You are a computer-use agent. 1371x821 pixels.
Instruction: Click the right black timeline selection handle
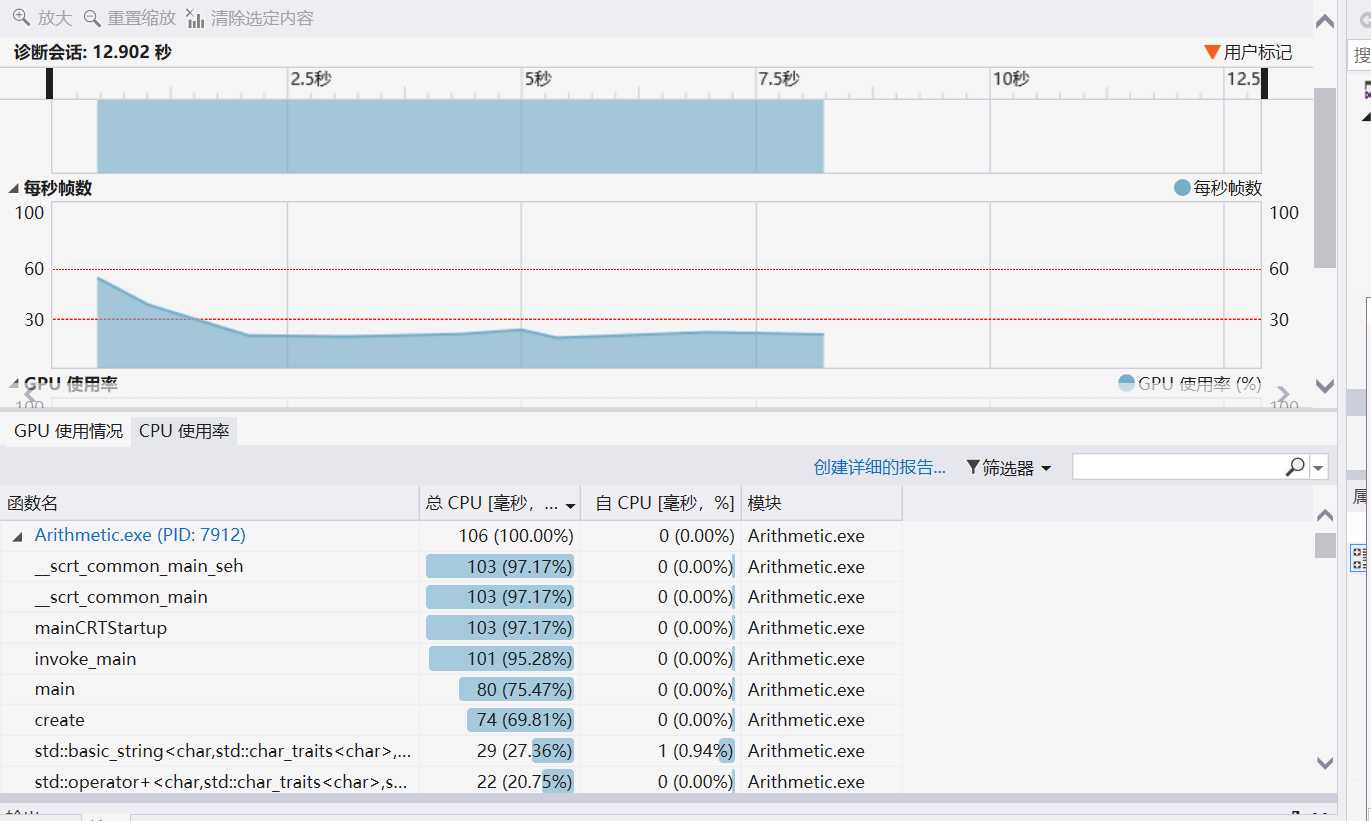(1264, 83)
